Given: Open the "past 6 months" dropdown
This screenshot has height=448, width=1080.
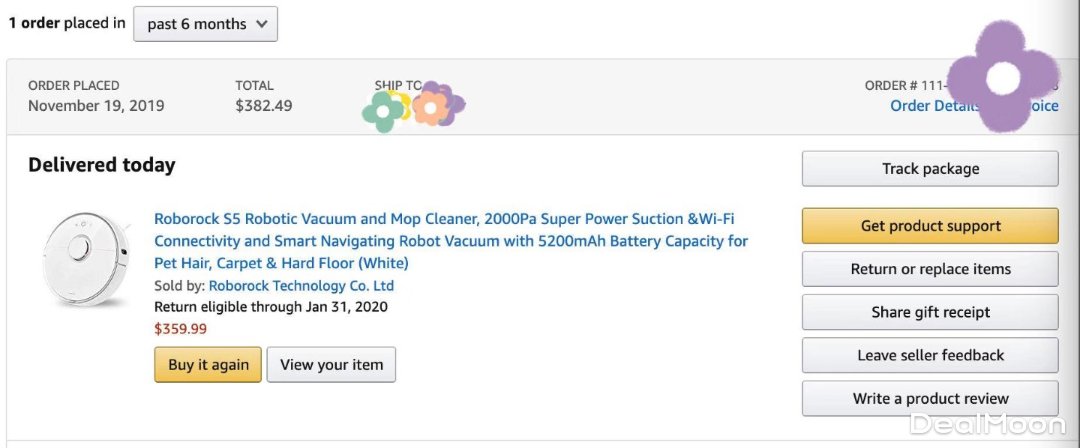Looking at the screenshot, I should tap(205, 24).
